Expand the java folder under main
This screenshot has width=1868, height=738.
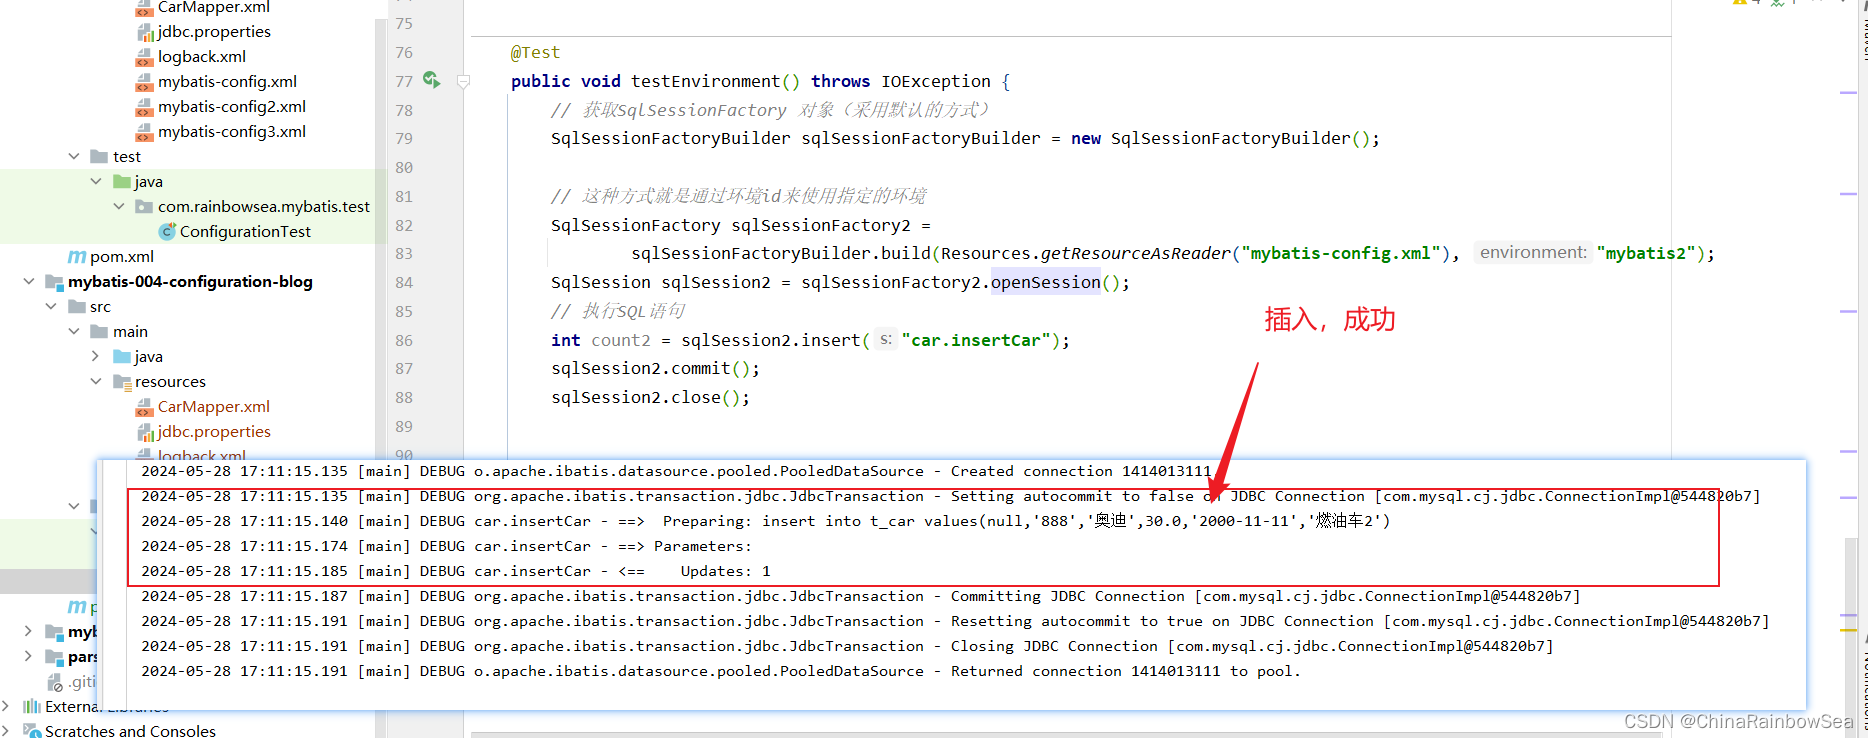(x=96, y=357)
